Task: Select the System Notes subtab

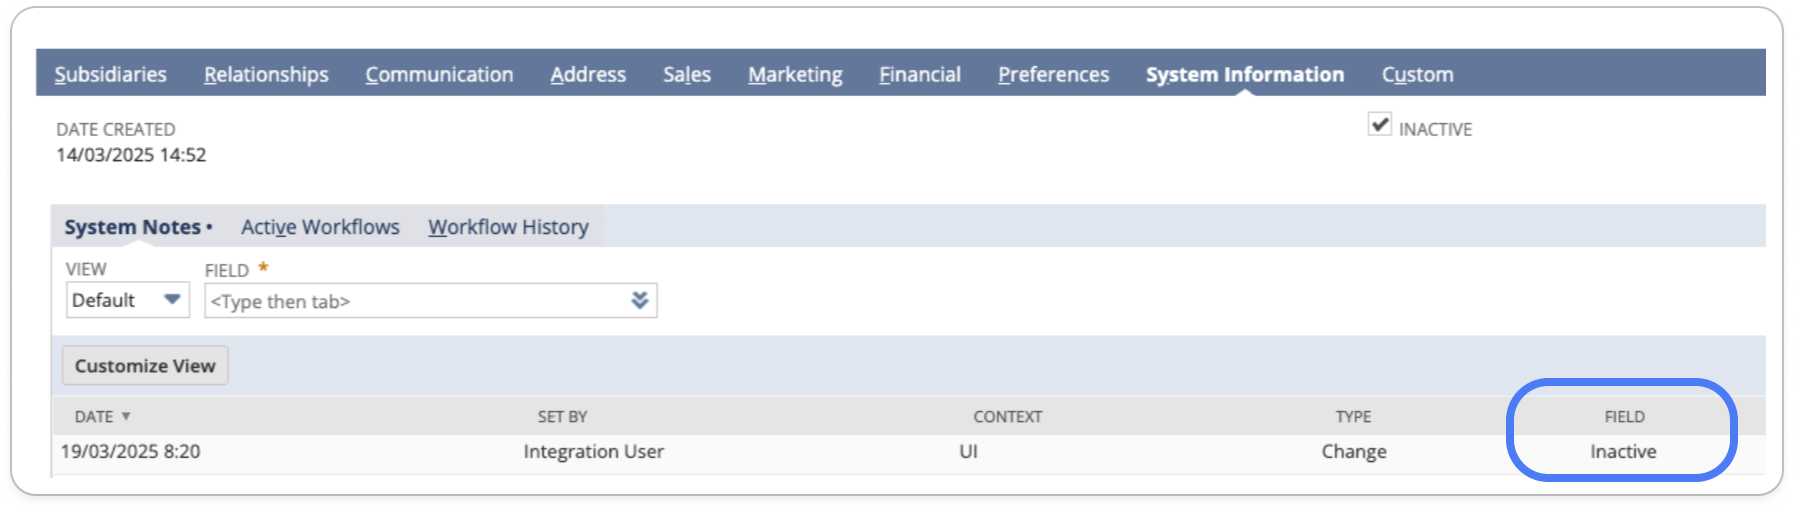Action: point(133,227)
